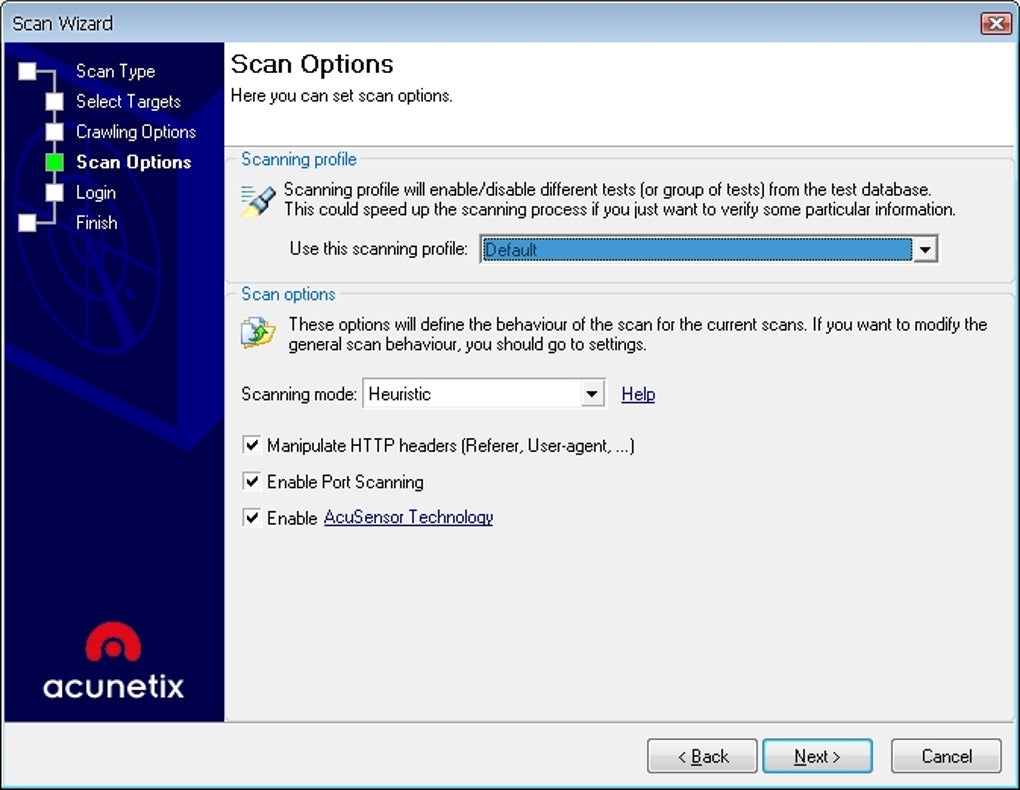Click the Help link beside Scanning mode

(x=638, y=394)
